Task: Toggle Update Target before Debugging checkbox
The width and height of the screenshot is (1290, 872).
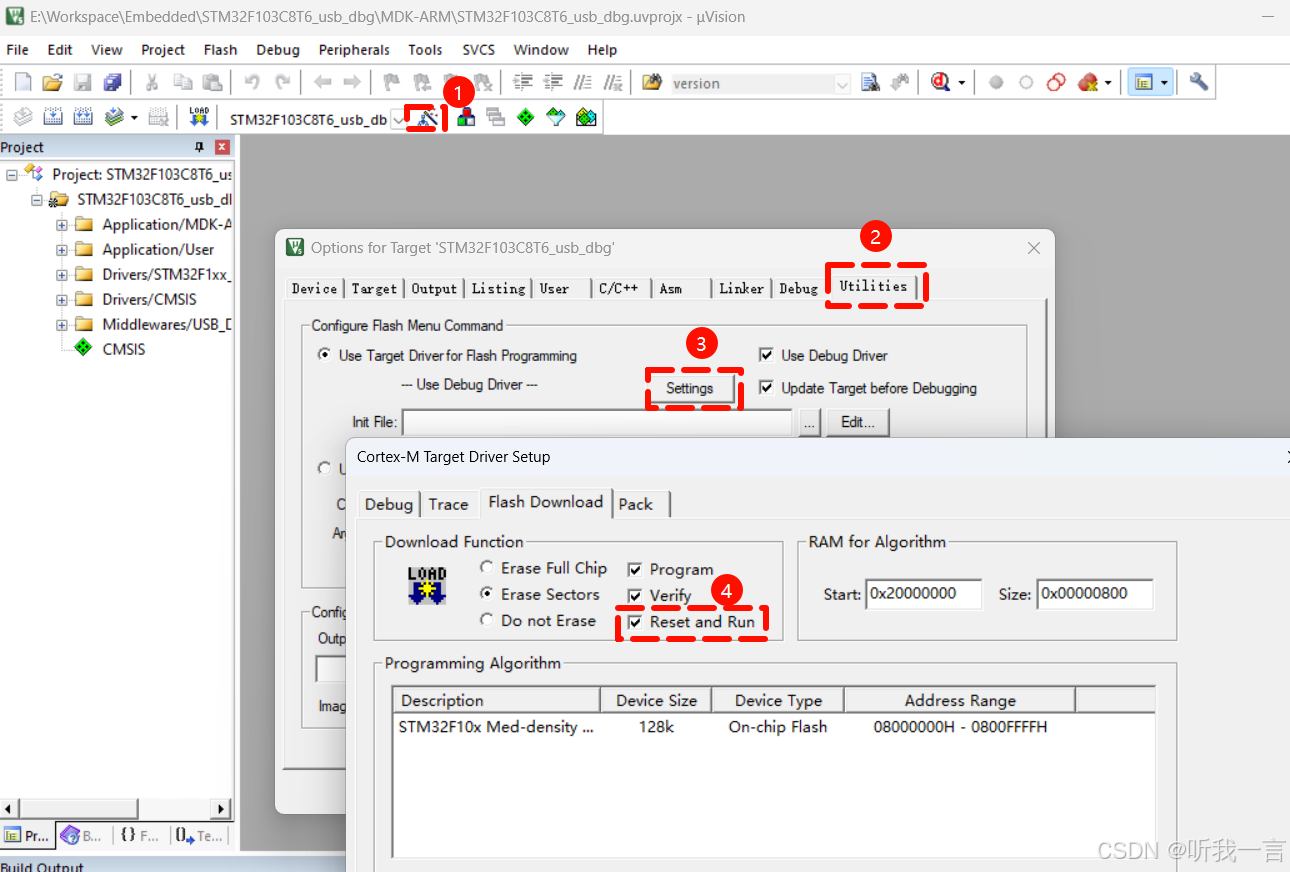Action: (766, 388)
